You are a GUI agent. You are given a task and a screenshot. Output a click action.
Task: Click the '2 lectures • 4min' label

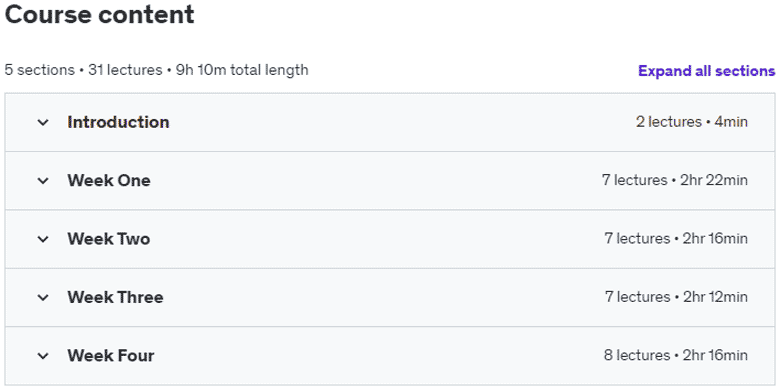(x=691, y=122)
